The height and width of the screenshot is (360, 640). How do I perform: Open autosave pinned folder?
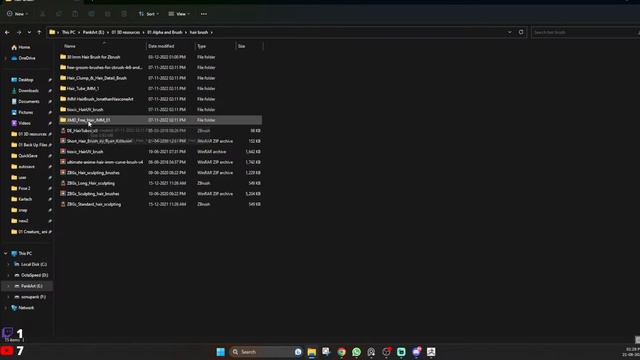(26, 167)
